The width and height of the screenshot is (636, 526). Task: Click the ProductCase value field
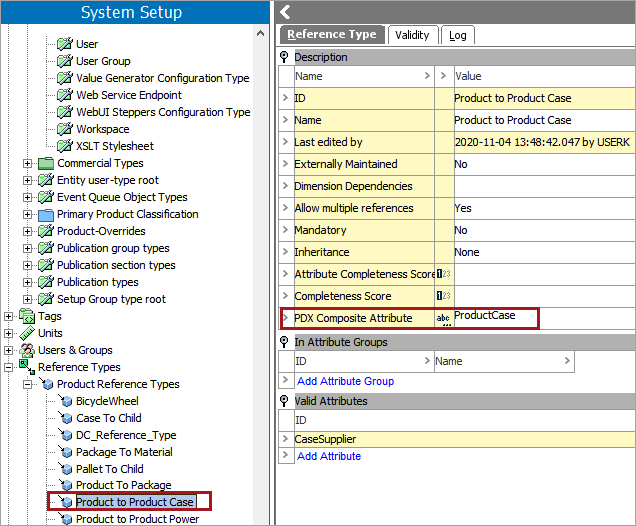click(x=494, y=317)
